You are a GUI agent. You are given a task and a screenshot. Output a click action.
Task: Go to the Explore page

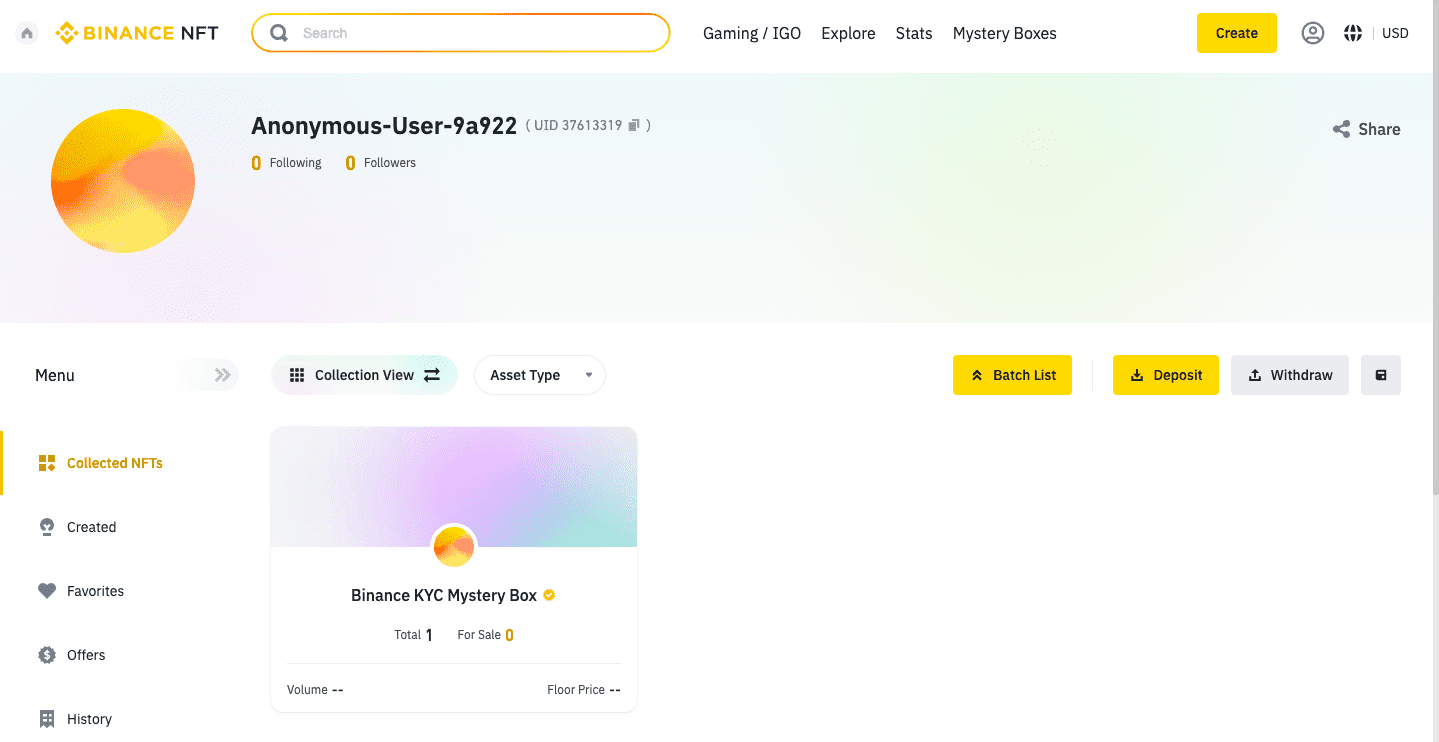pyautogui.click(x=848, y=33)
